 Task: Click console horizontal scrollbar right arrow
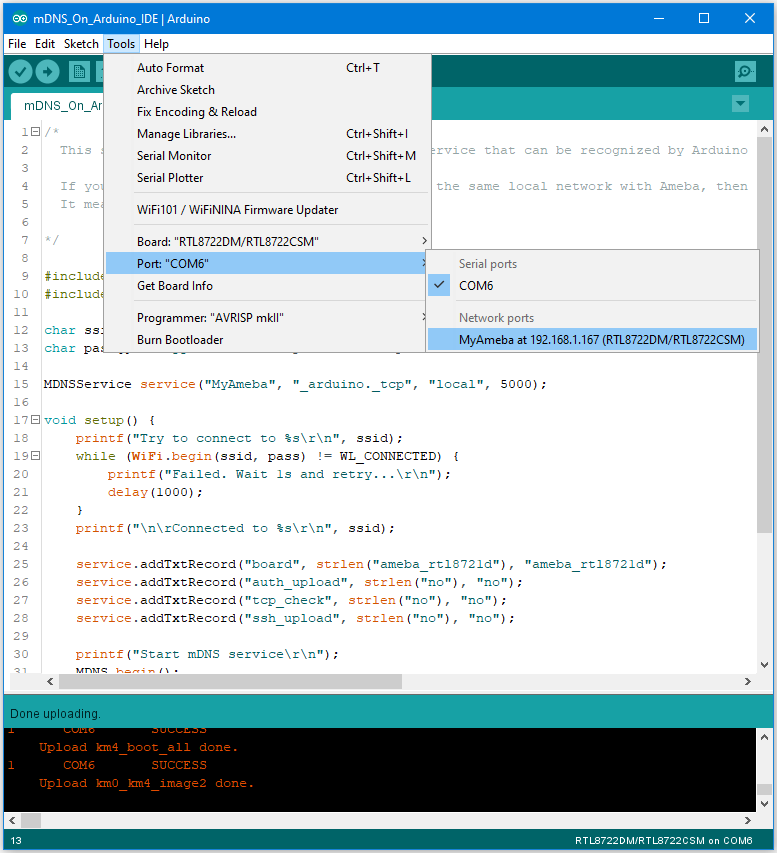click(x=748, y=820)
